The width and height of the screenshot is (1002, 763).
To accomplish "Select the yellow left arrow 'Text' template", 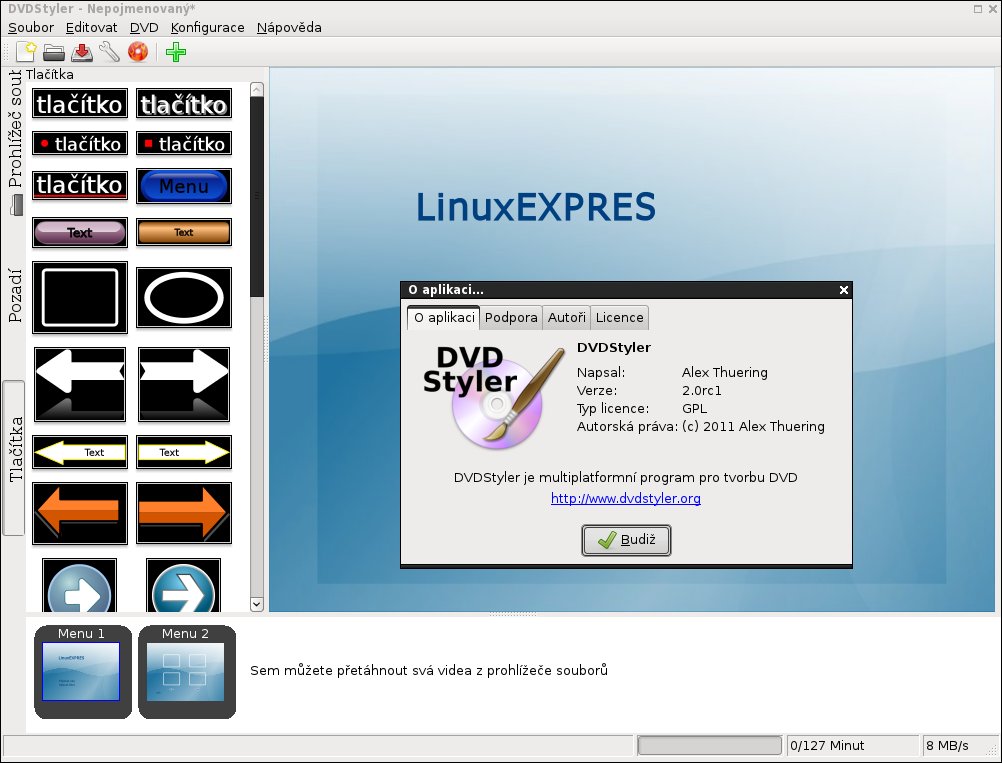I will tap(80, 452).
